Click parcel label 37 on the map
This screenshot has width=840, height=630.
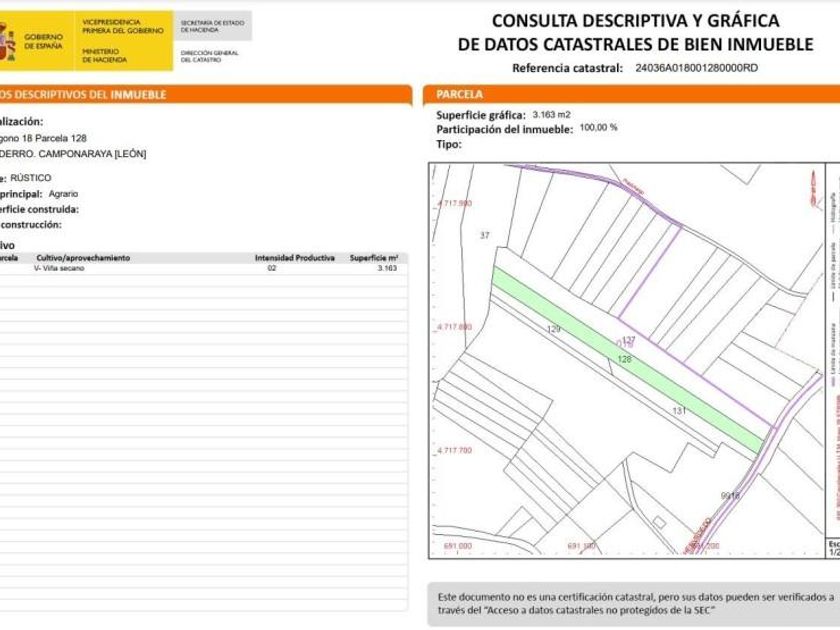485,235
